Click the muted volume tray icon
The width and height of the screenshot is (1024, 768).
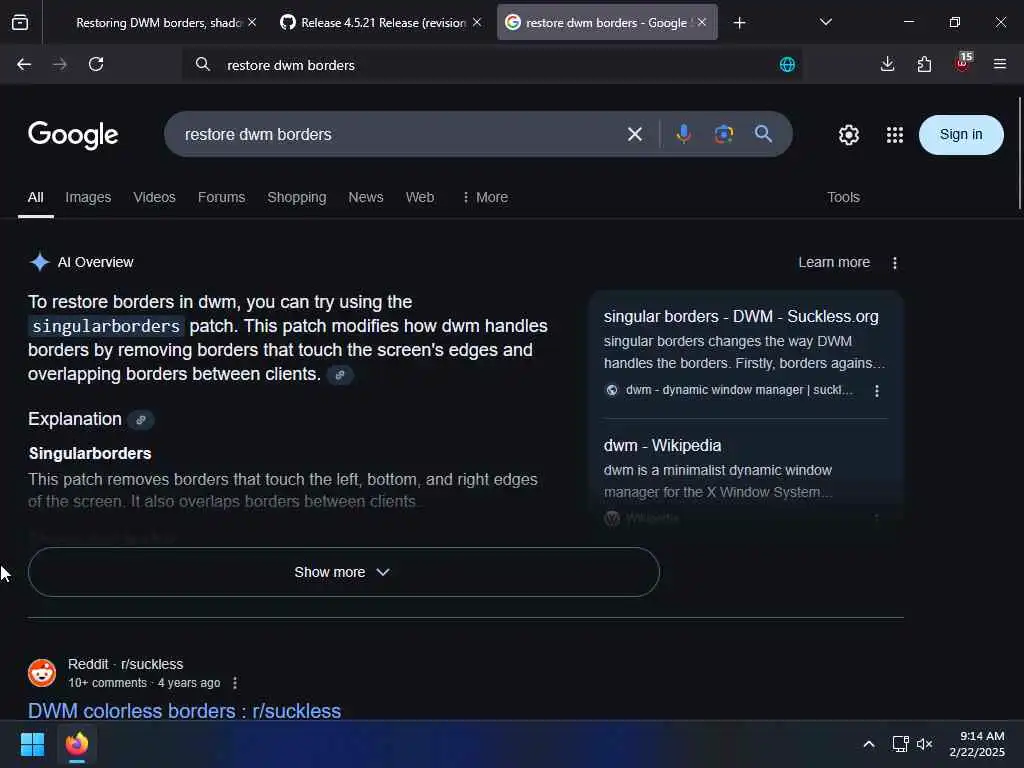pyautogui.click(x=924, y=744)
